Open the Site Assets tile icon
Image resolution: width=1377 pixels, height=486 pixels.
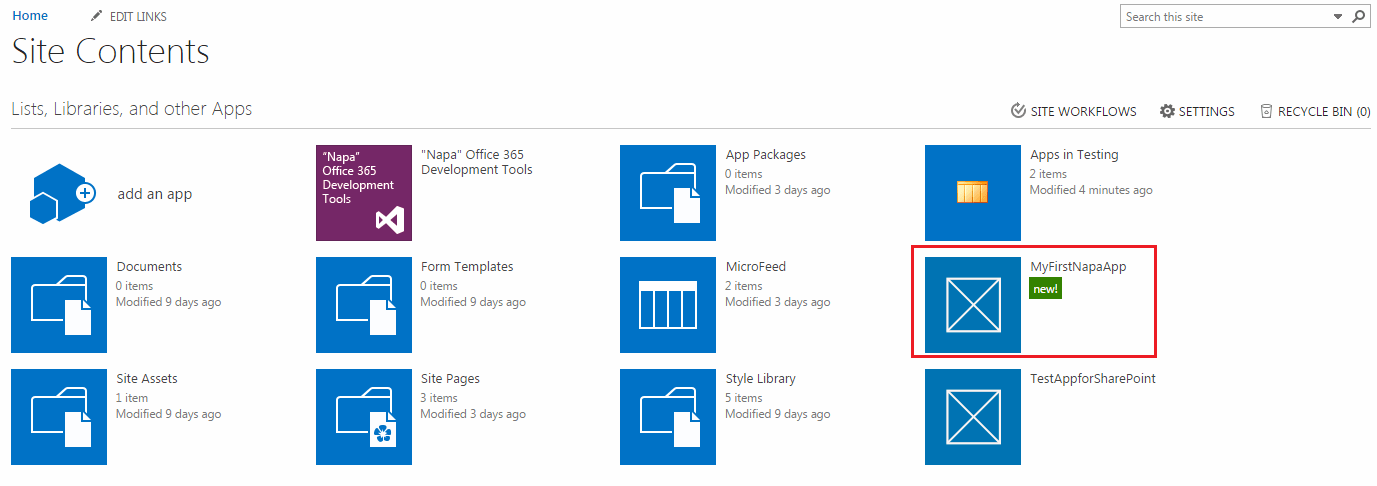tap(59, 417)
